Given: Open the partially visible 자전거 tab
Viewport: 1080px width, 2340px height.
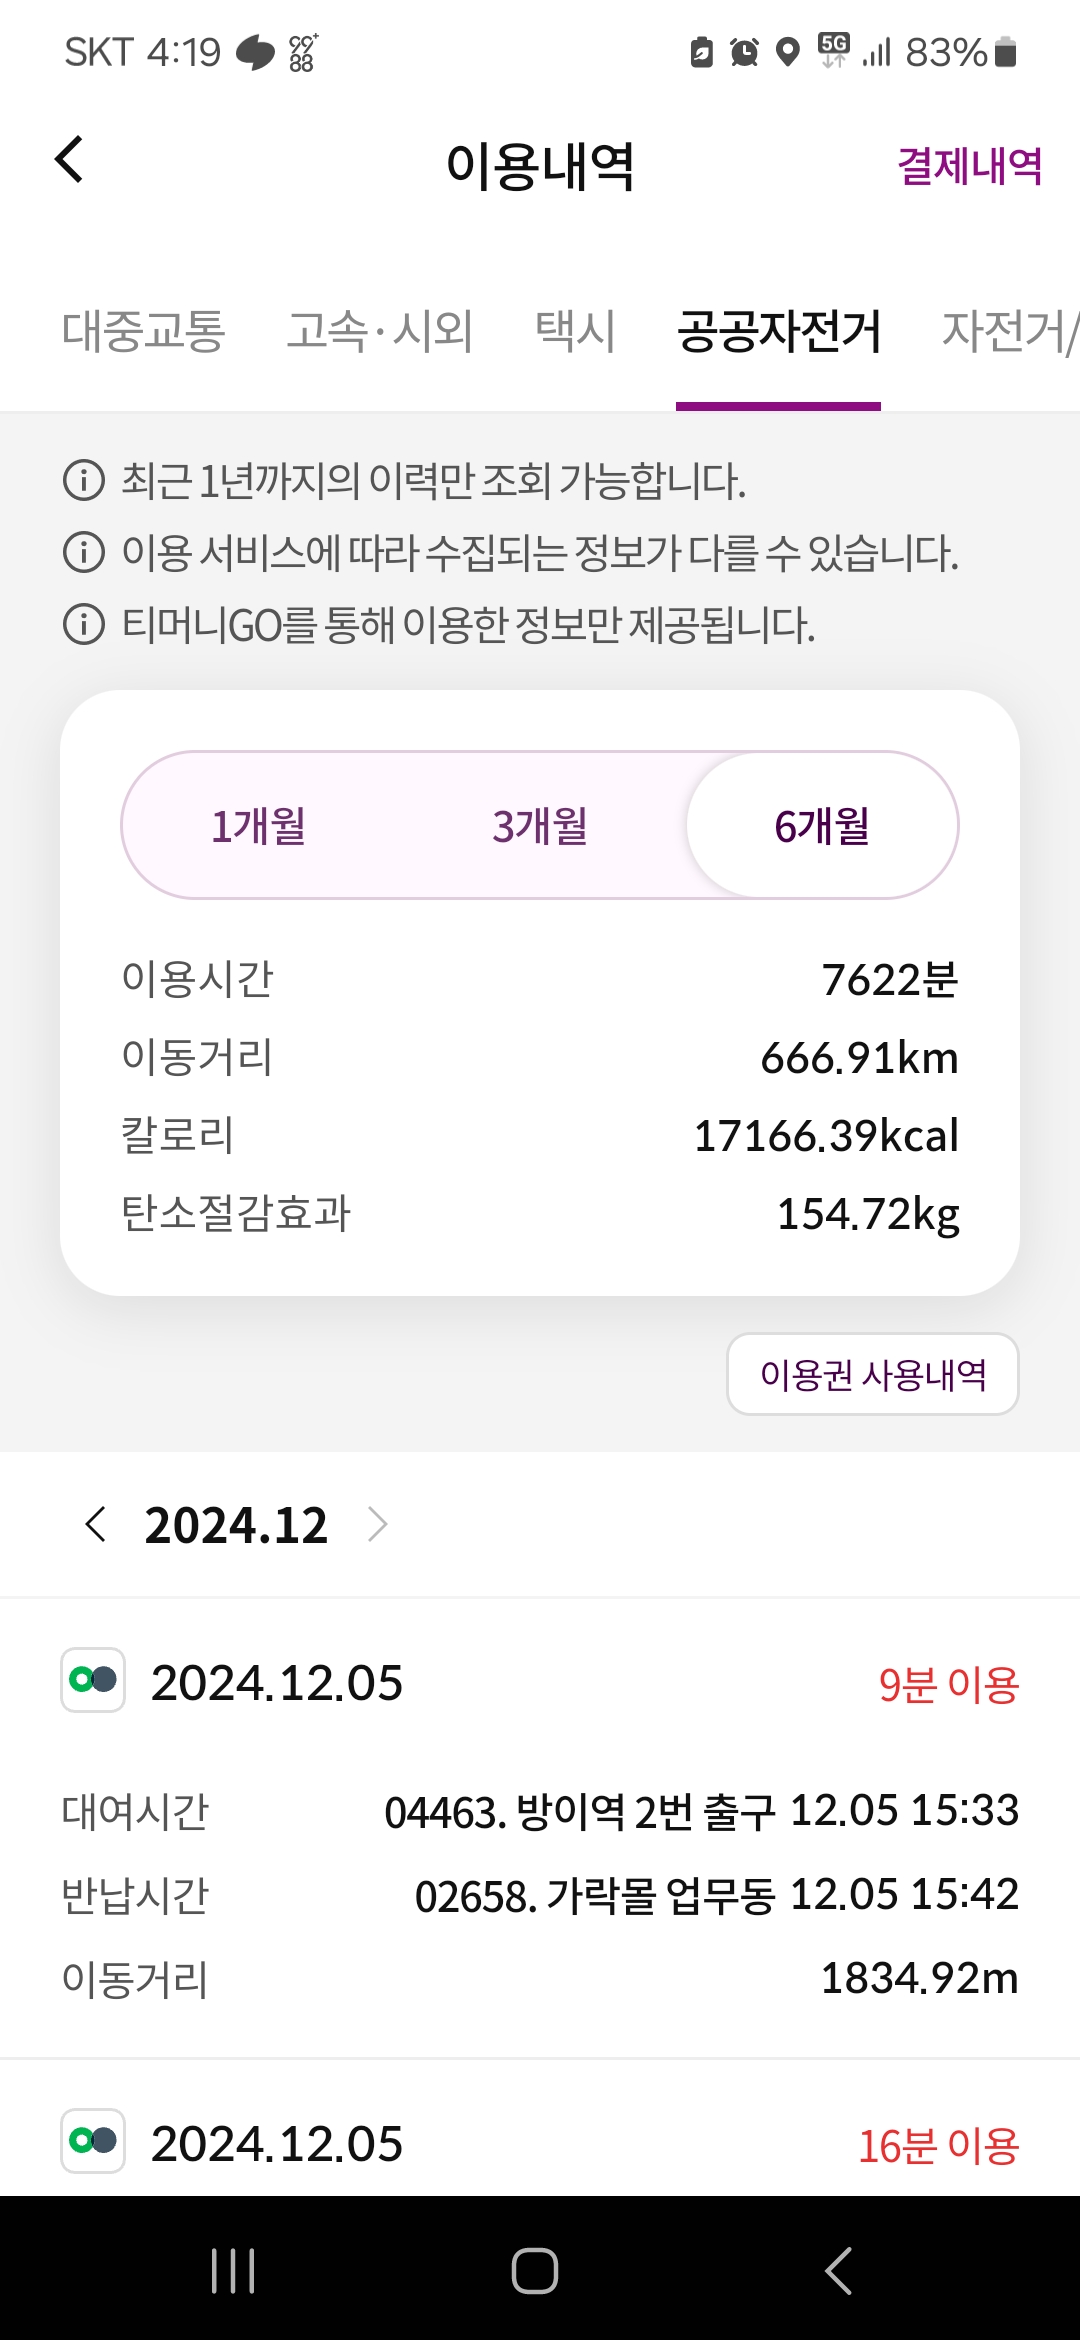Looking at the screenshot, I should [x=1008, y=331].
